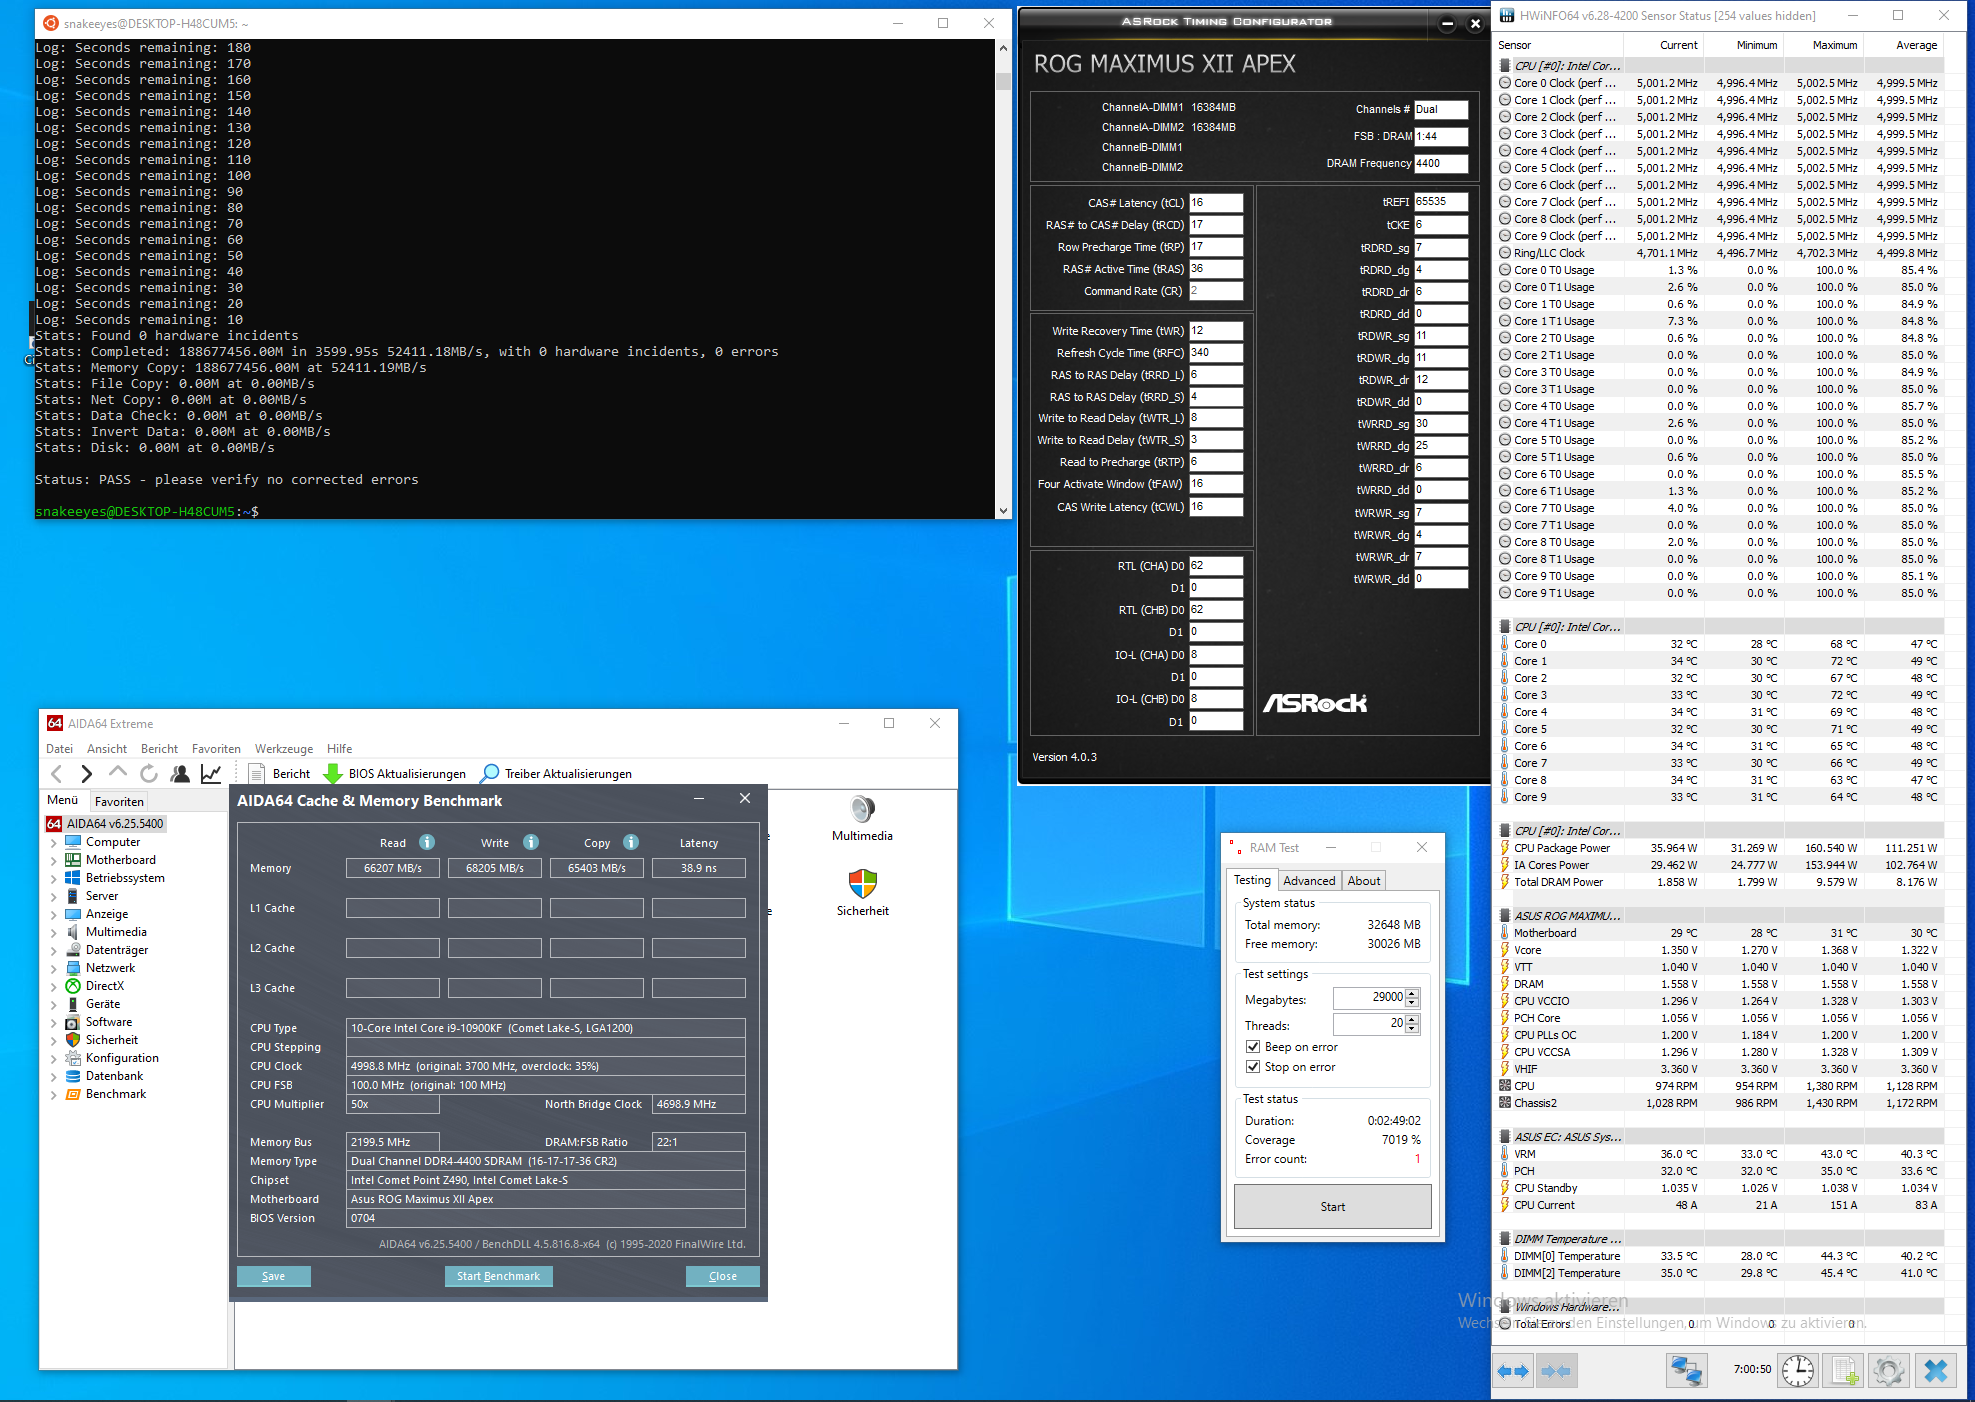Screen dimensions: 1975x1402
Task: Click Start button in RAM Test
Action: click(x=1332, y=1206)
